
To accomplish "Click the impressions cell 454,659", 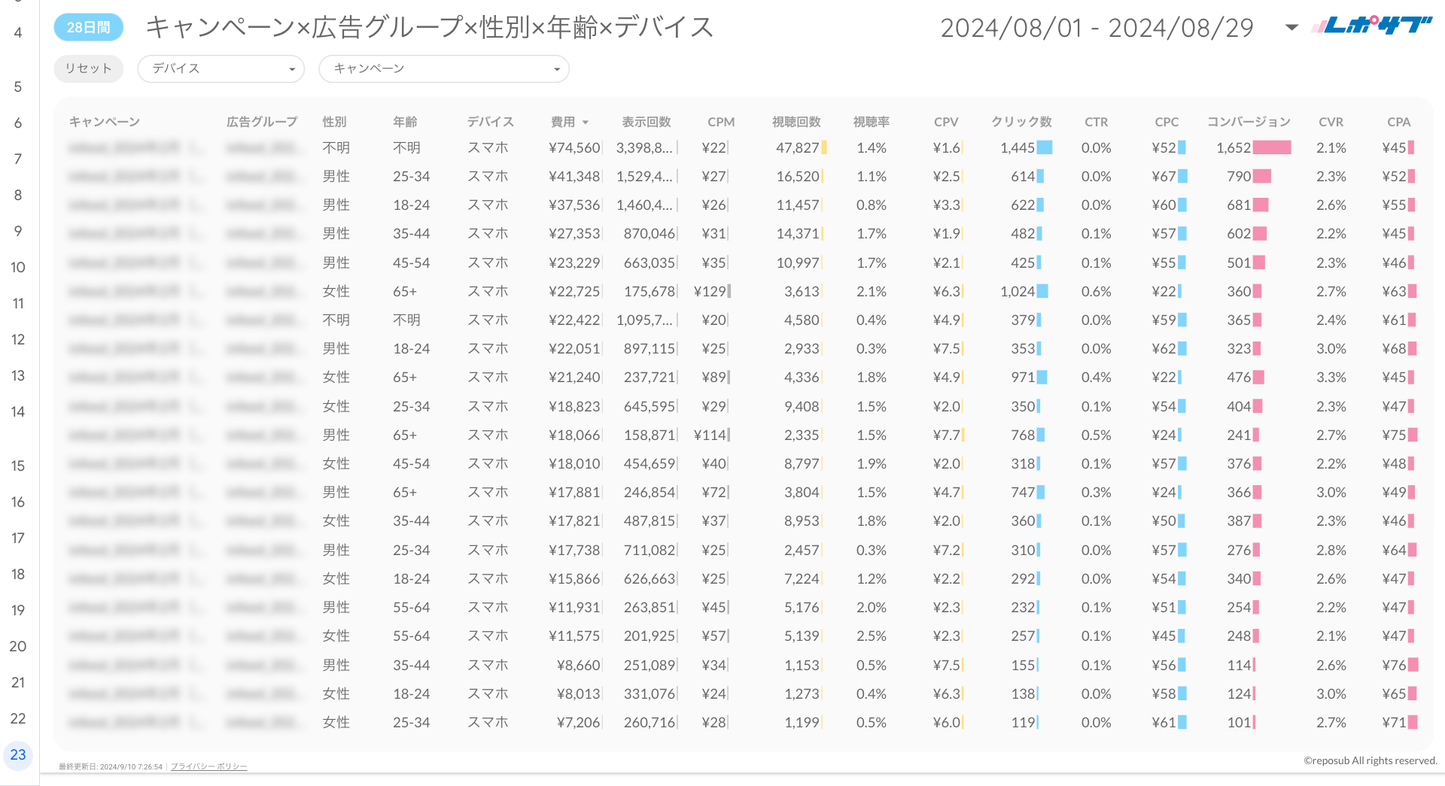I will coord(649,464).
